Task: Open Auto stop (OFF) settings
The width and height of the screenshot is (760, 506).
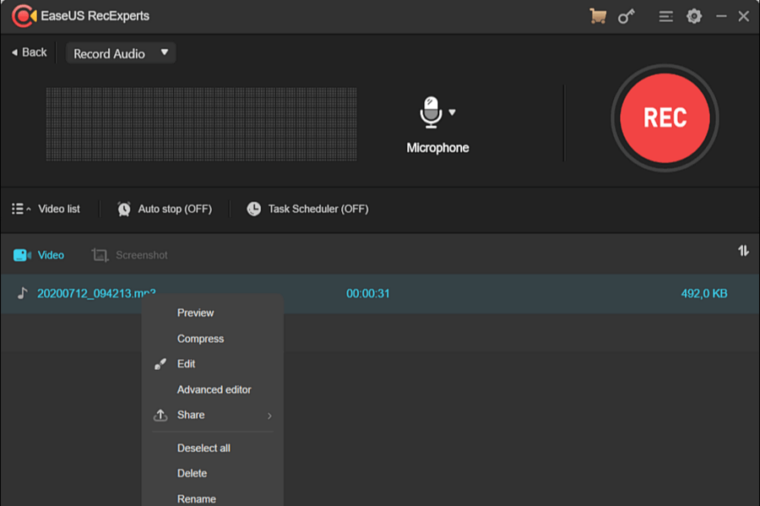Action: [x=175, y=209]
